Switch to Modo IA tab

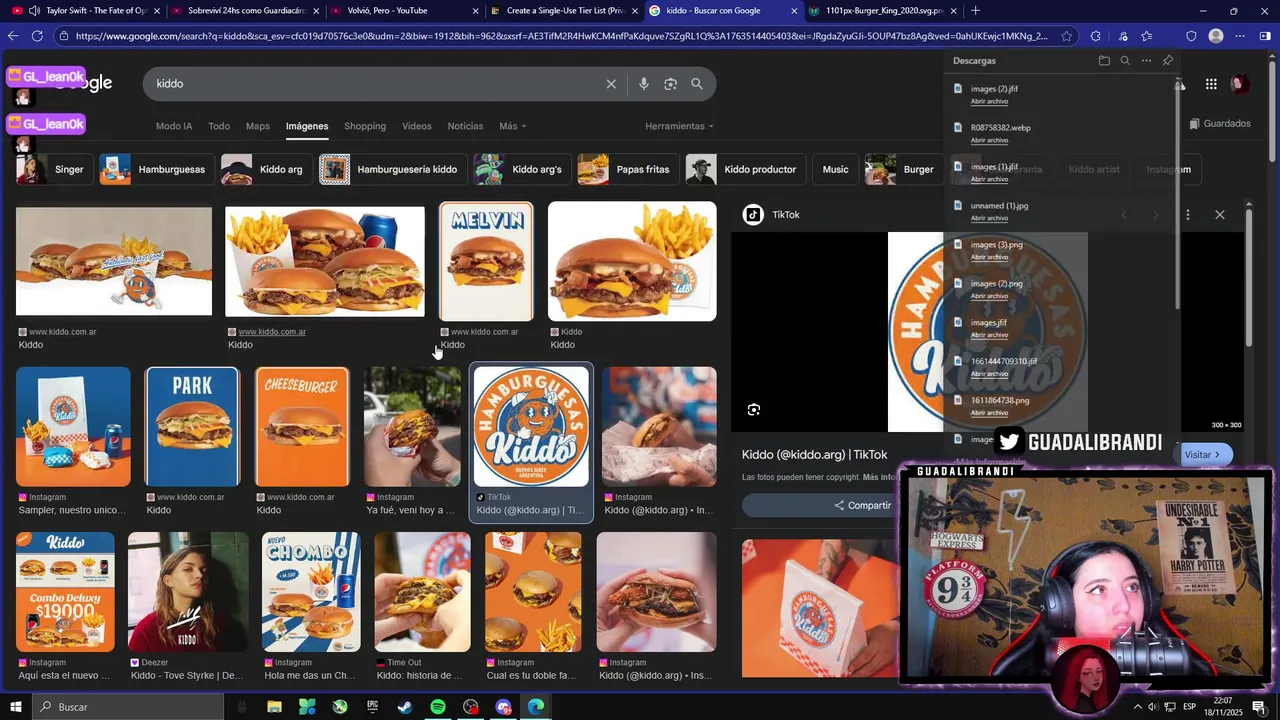coord(174,126)
